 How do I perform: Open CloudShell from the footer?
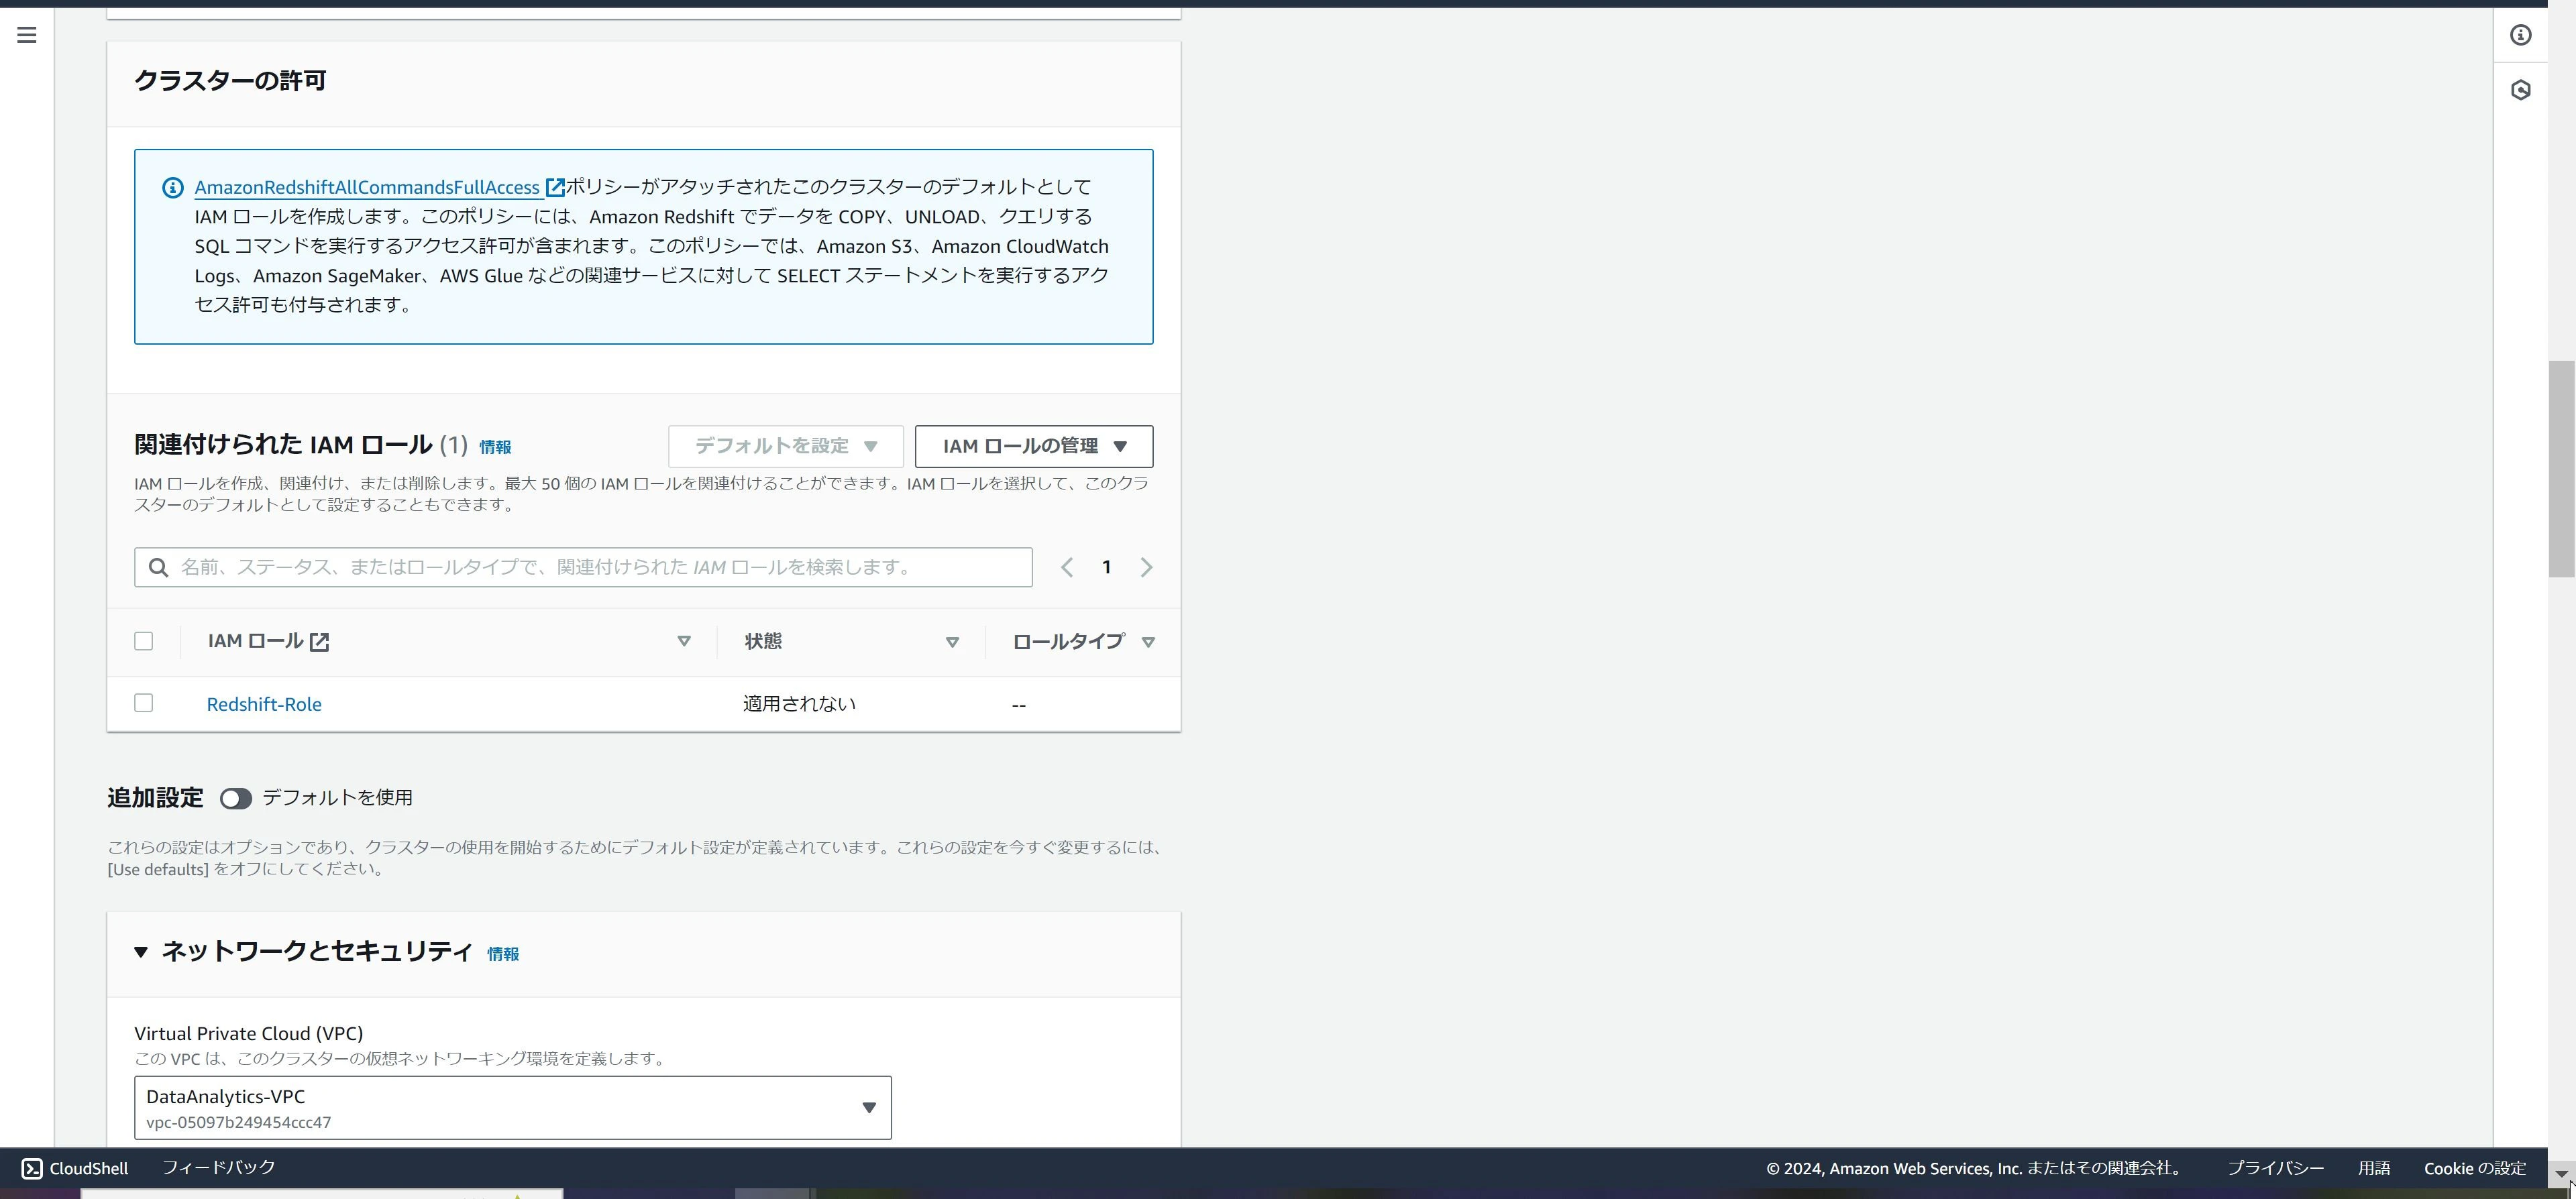[x=75, y=1168]
